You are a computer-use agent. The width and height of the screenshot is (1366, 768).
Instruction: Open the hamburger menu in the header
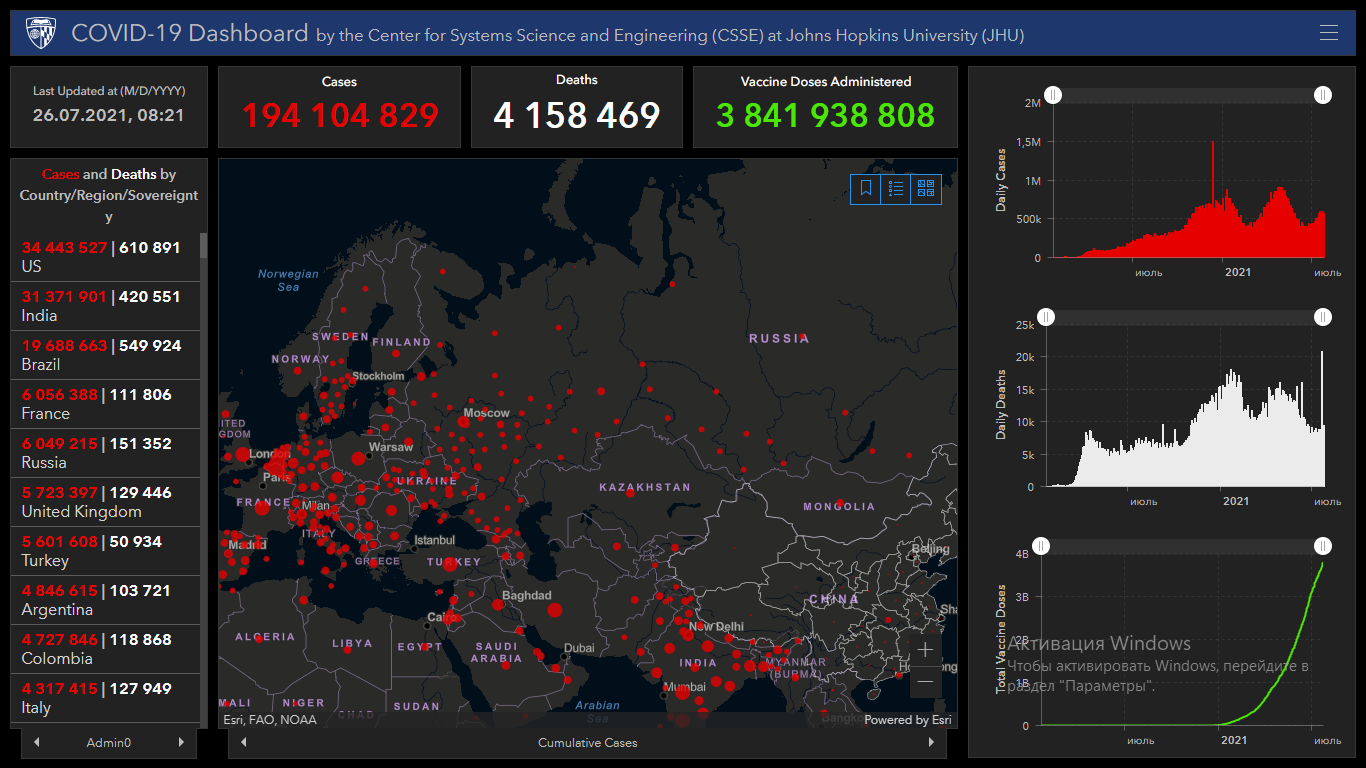pos(1328,33)
